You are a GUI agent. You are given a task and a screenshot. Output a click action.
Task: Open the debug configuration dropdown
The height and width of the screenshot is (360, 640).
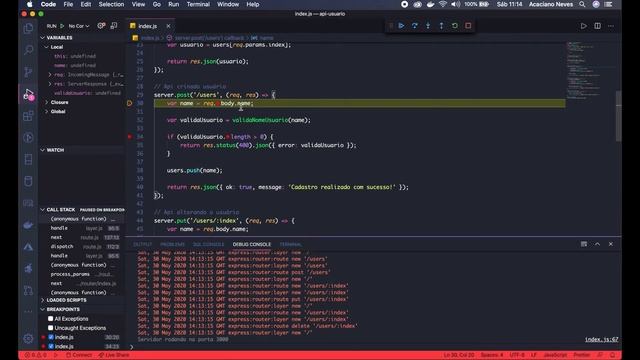point(79,26)
